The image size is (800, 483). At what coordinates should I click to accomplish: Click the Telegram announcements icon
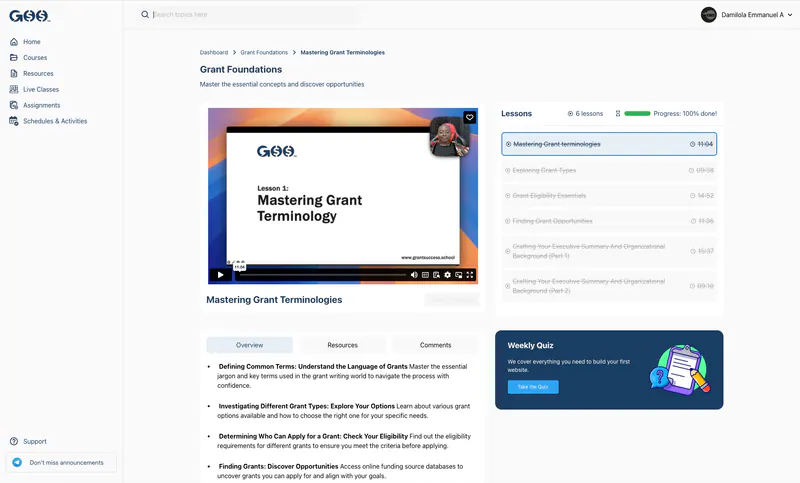click(x=17, y=462)
